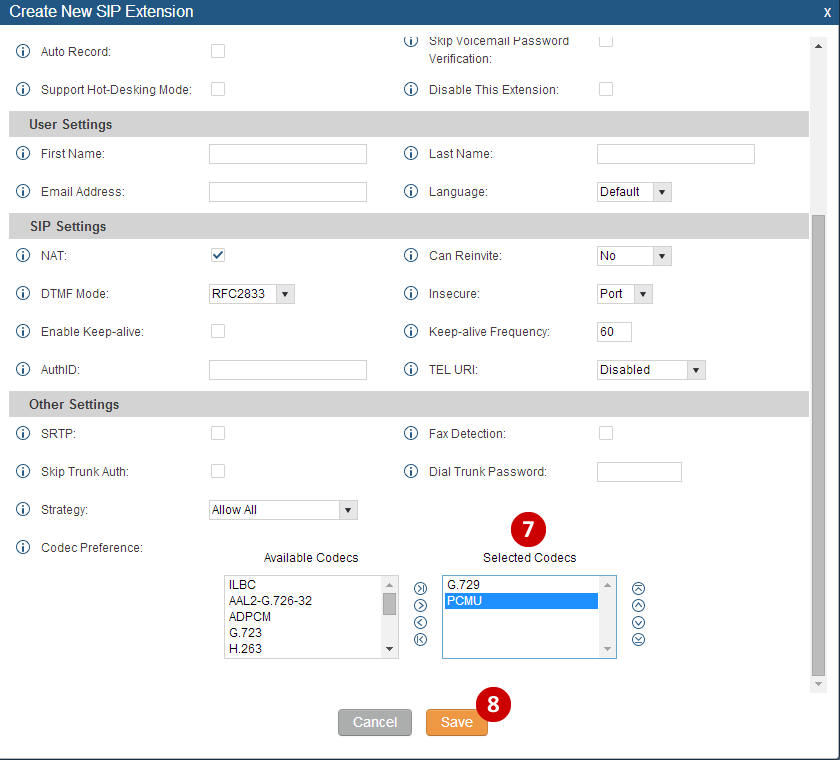Viewport: 840px width, 760px height.
Task: Select G.729 in Selected Codecs list
Action: [520, 585]
